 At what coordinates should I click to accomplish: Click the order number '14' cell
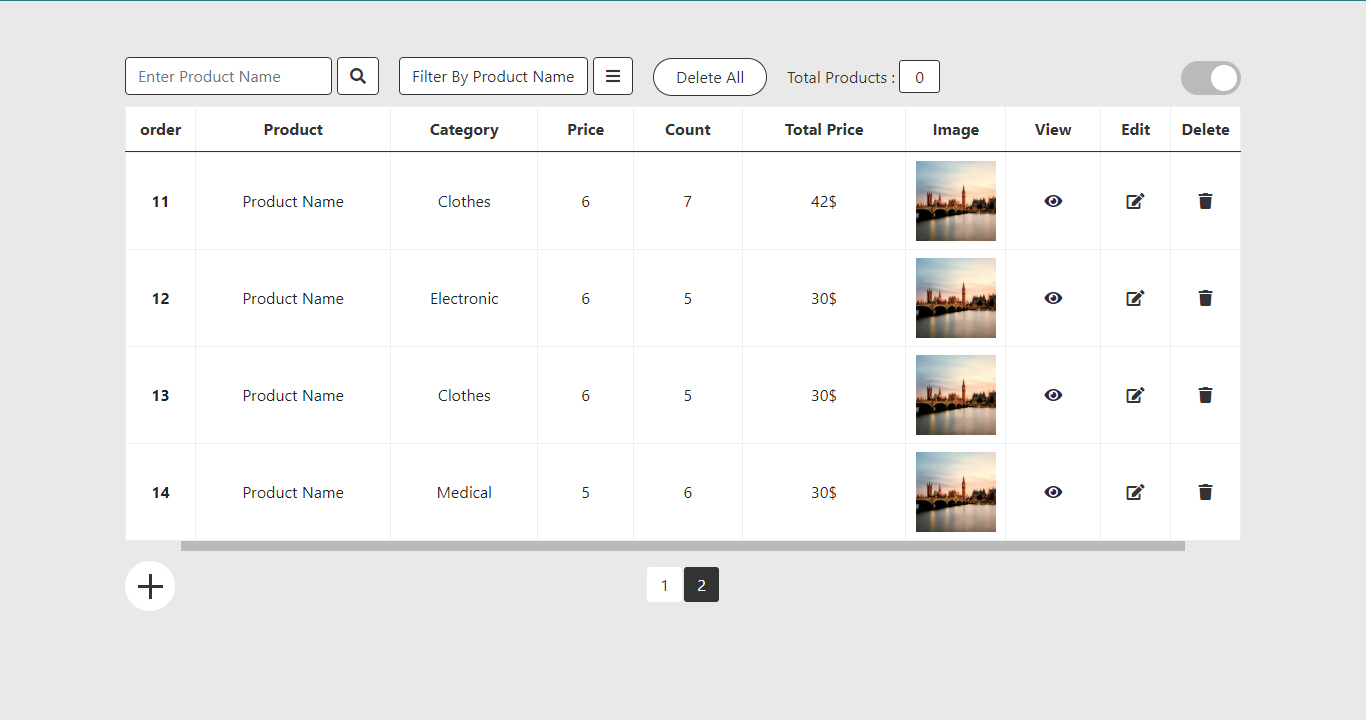(x=161, y=492)
